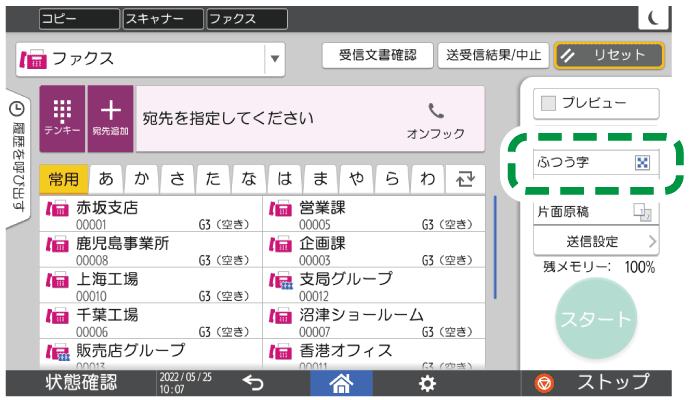Select the ら index tab
Image resolution: width=695 pixels, height=400 pixels.
tap(392, 179)
